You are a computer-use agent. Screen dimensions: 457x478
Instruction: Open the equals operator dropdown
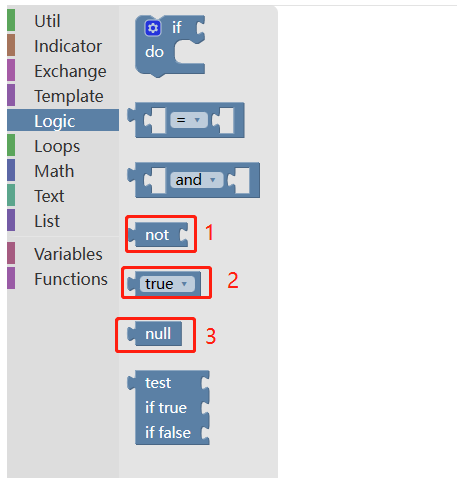(x=189, y=120)
